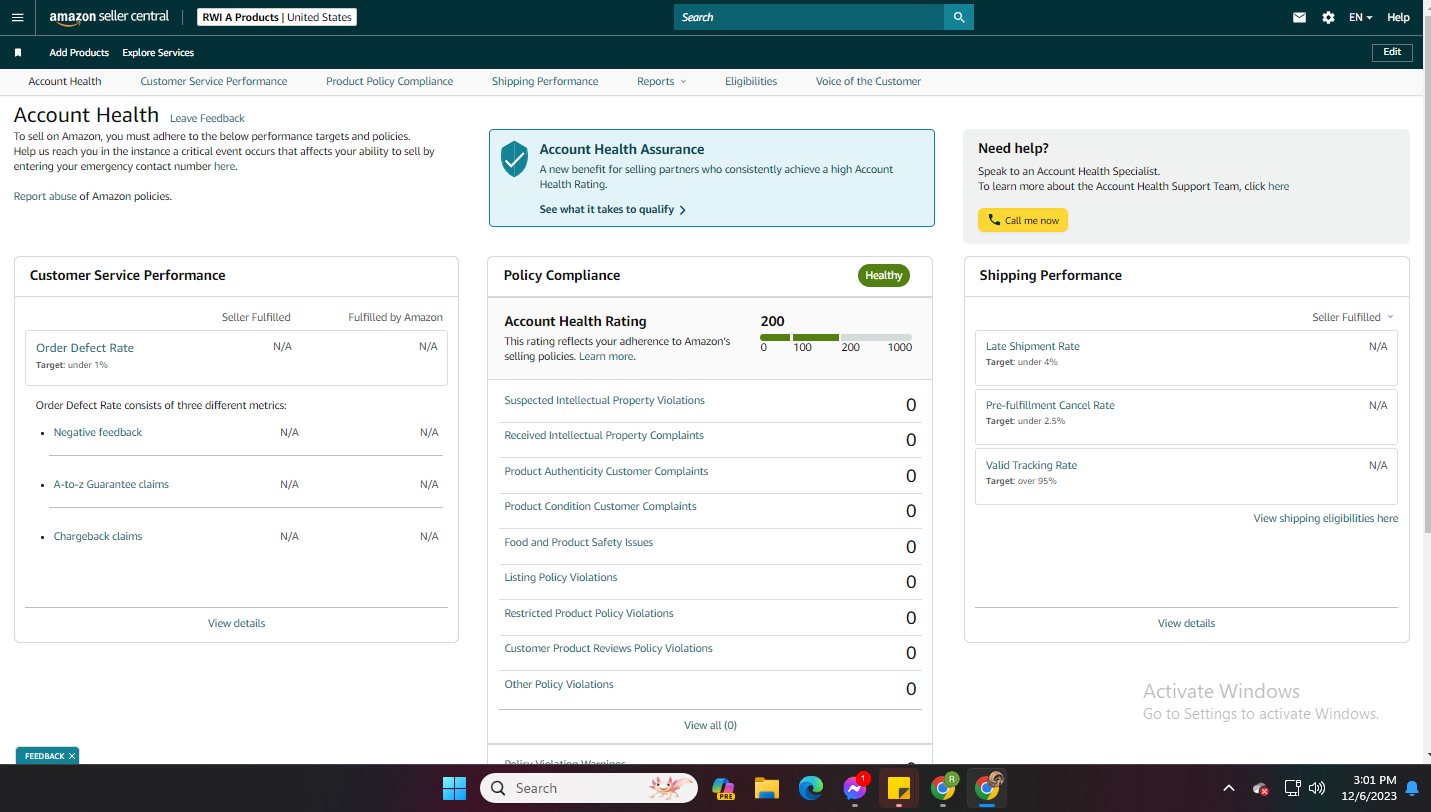Click the Healthy status badge
Viewport: 1431px width, 812px height.
[884, 276]
